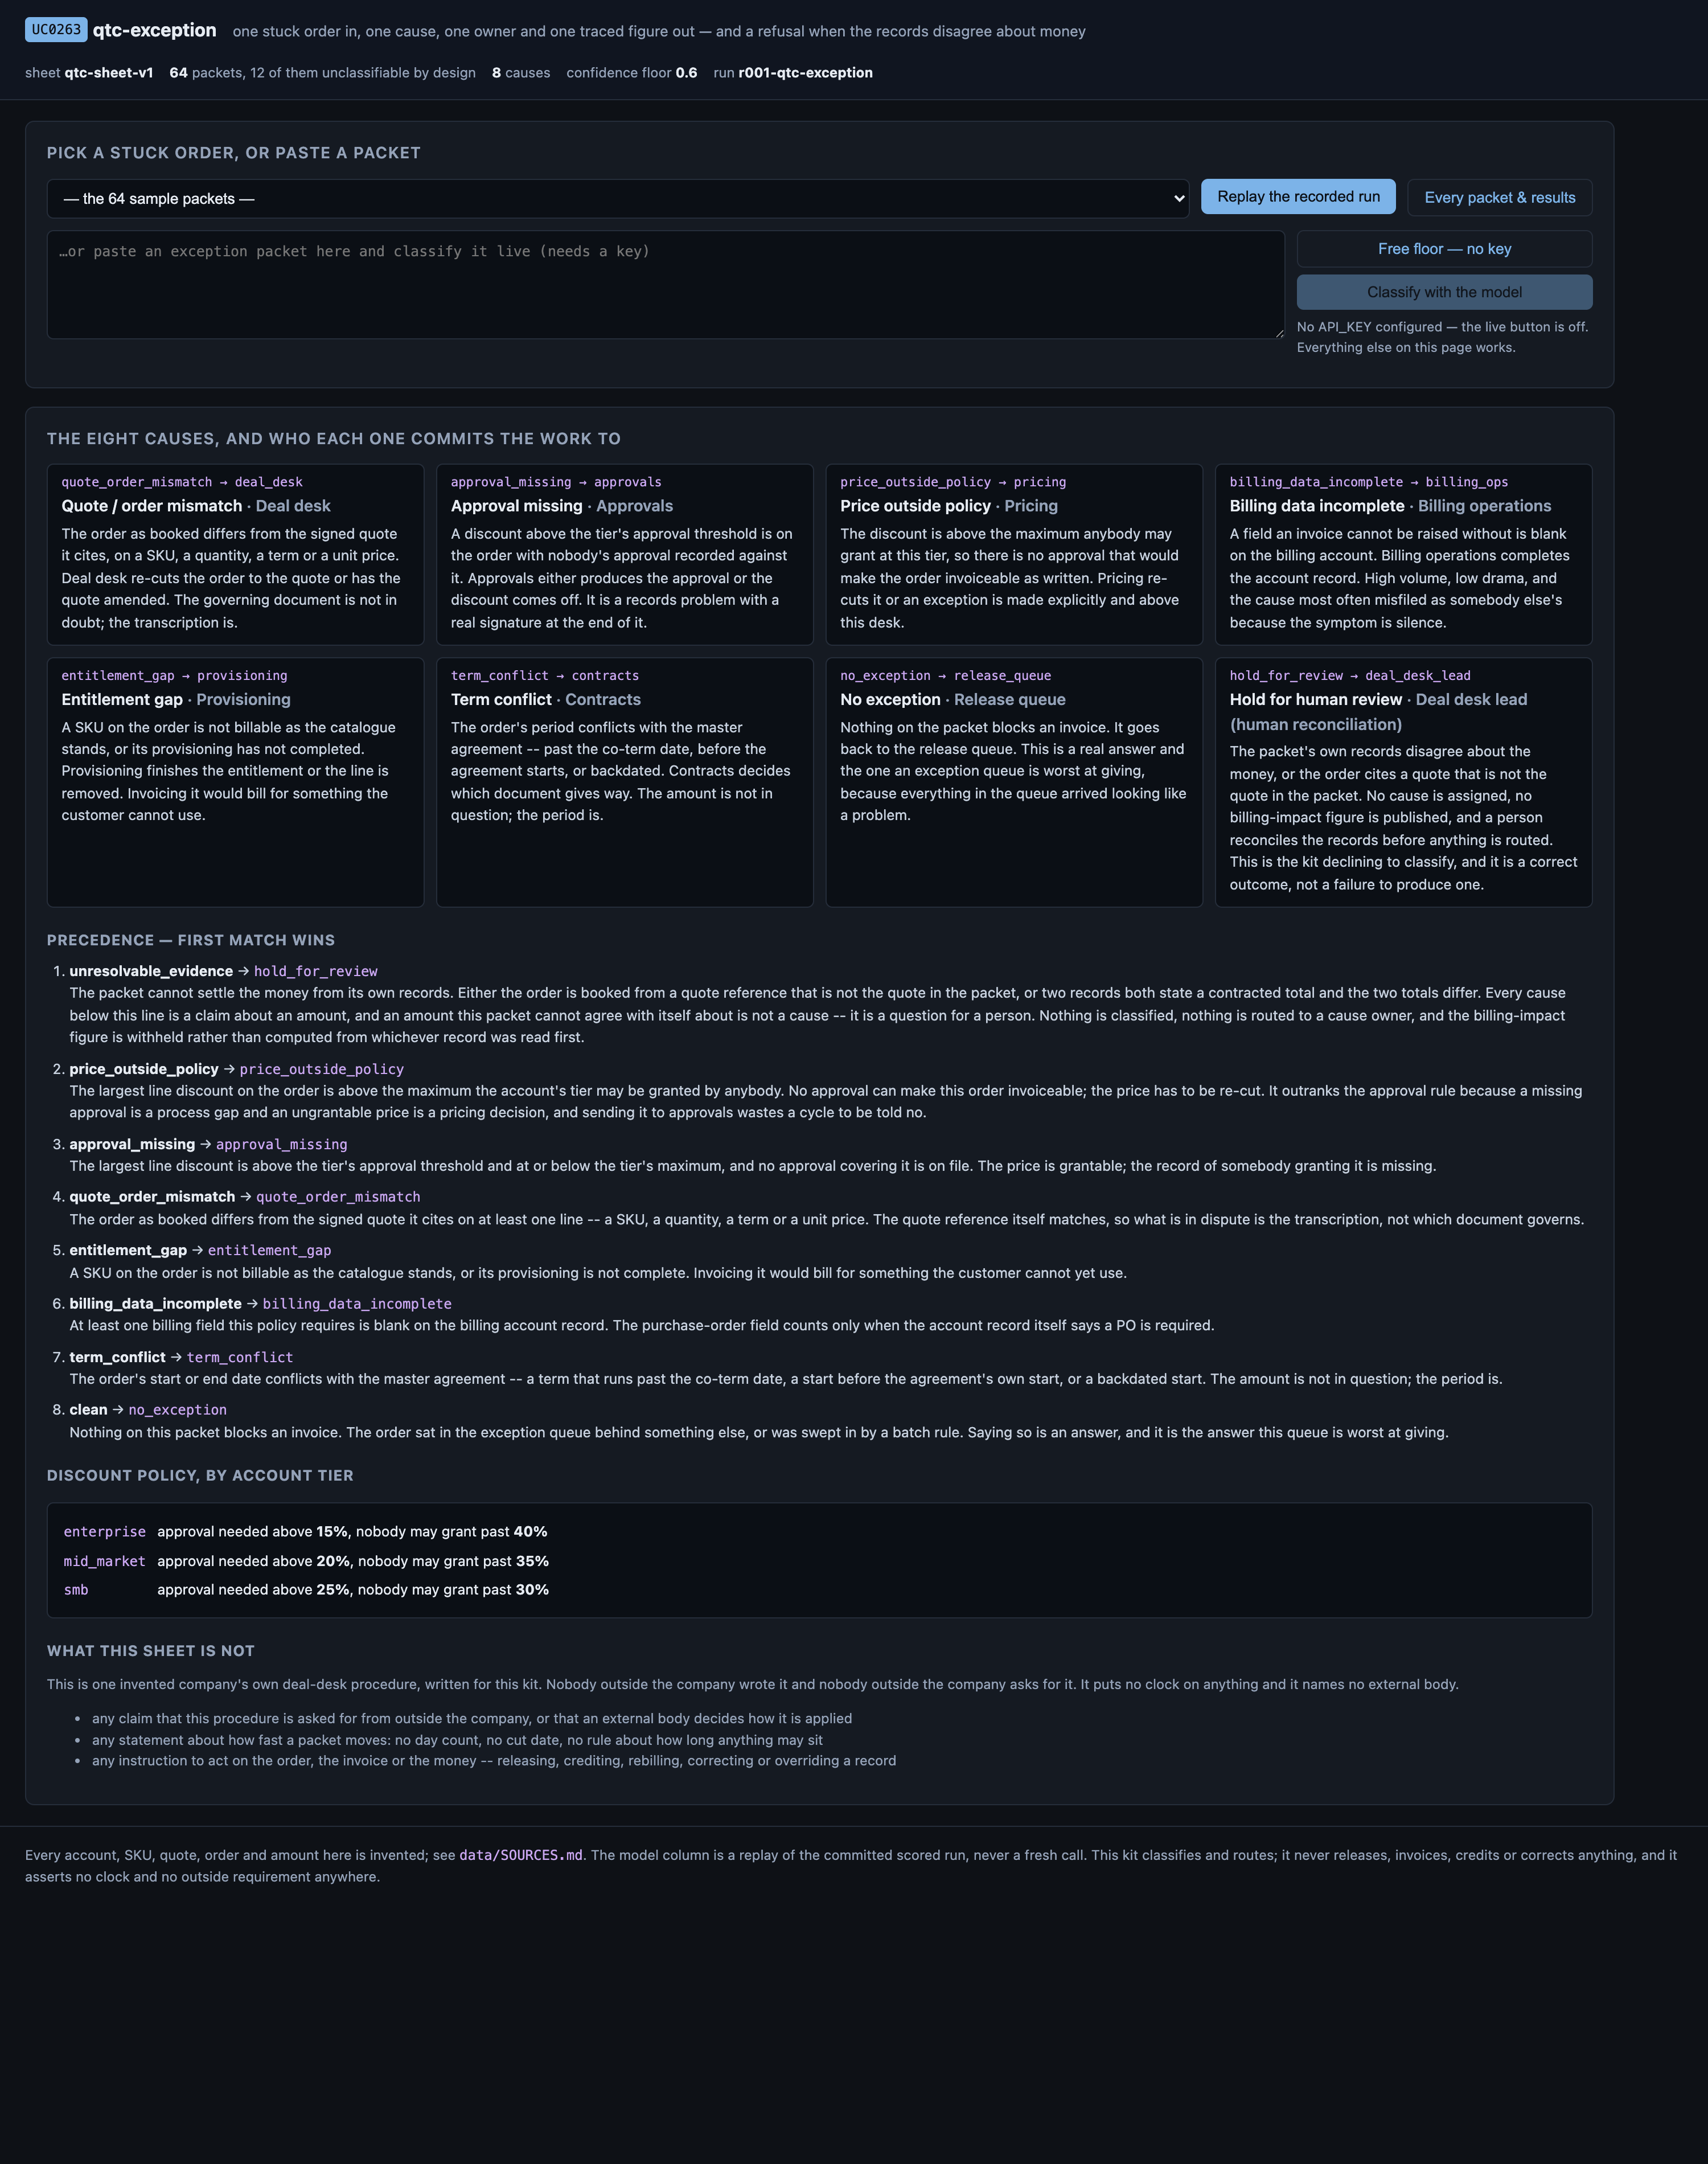Select the No exception card

tap(1014, 782)
